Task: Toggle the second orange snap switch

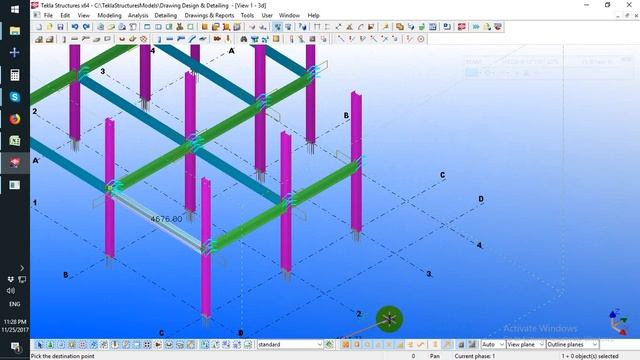Action: [x=357, y=345]
